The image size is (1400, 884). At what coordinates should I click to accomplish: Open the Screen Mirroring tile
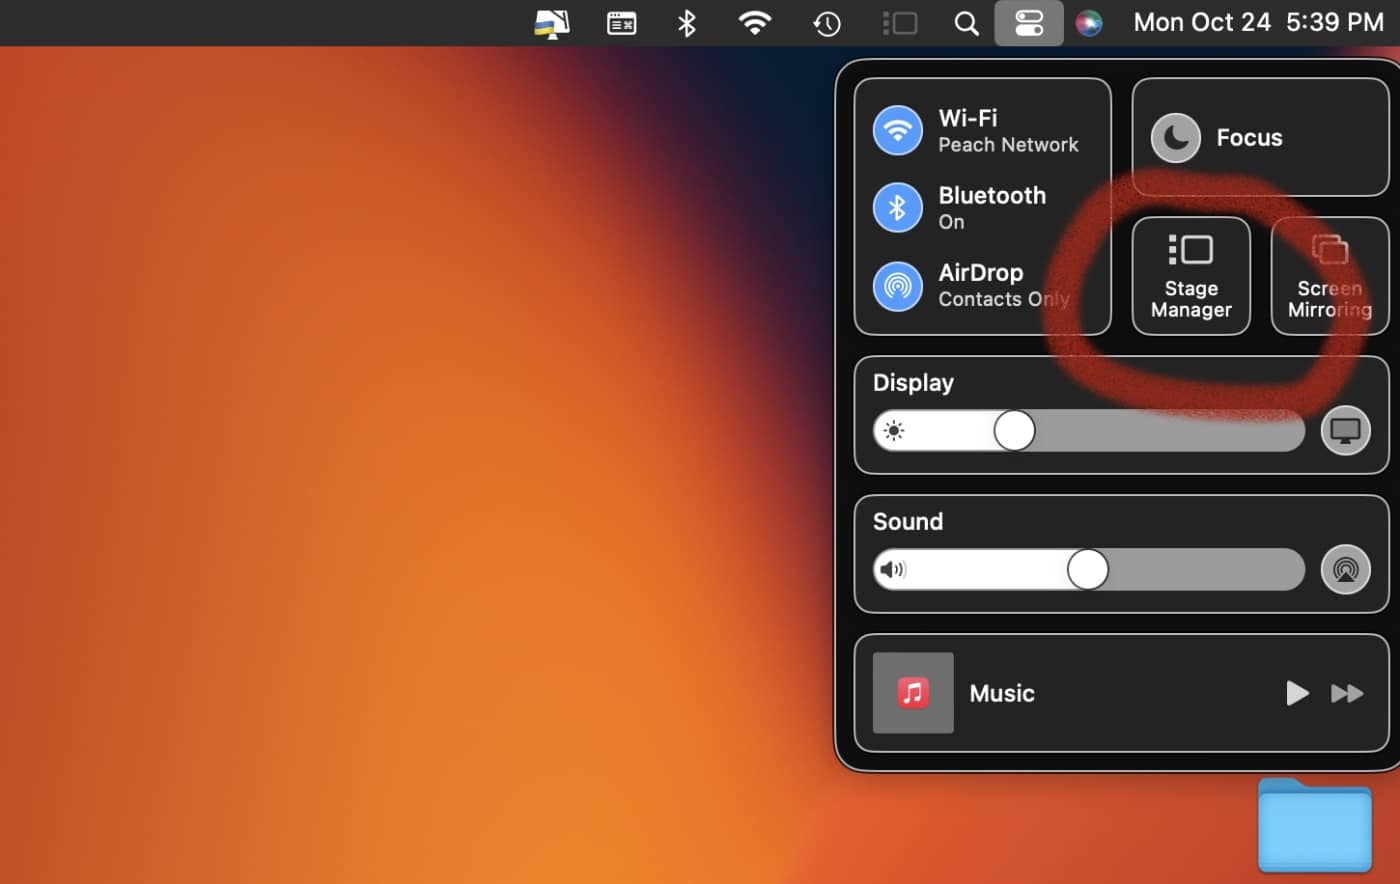click(1329, 276)
